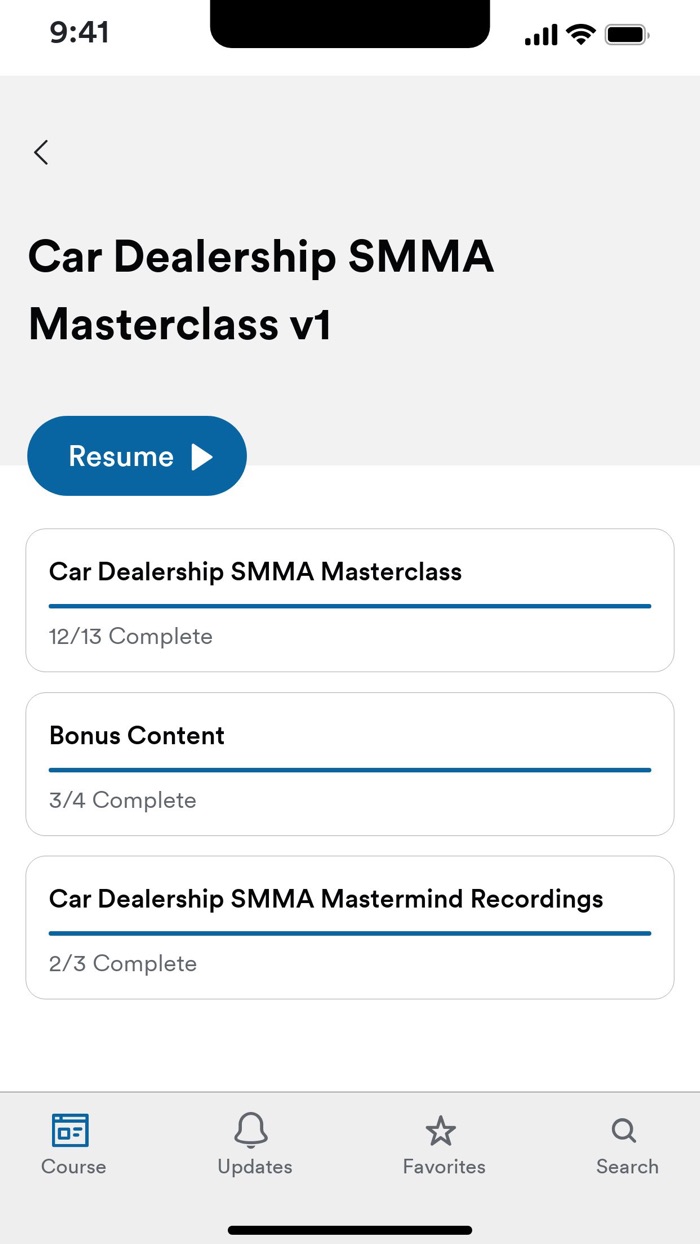700x1244 pixels.
Task: Expand the Mastermind Recordings section
Action: click(349, 926)
